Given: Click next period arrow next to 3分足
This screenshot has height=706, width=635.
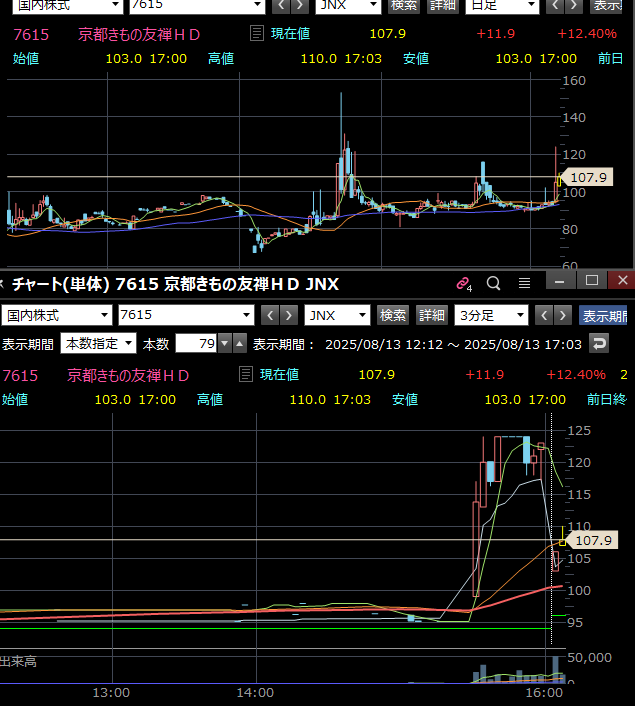Looking at the screenshot, I should click(x=563, y=316).
